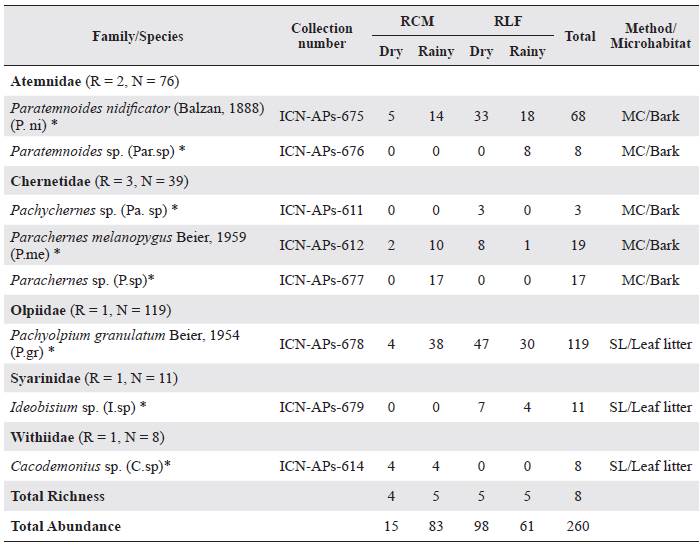Image resolution: width=700 pixels, height=545 pixels.
Task: Select the Atemnidae family row heading
Action: tap(94, 81)
